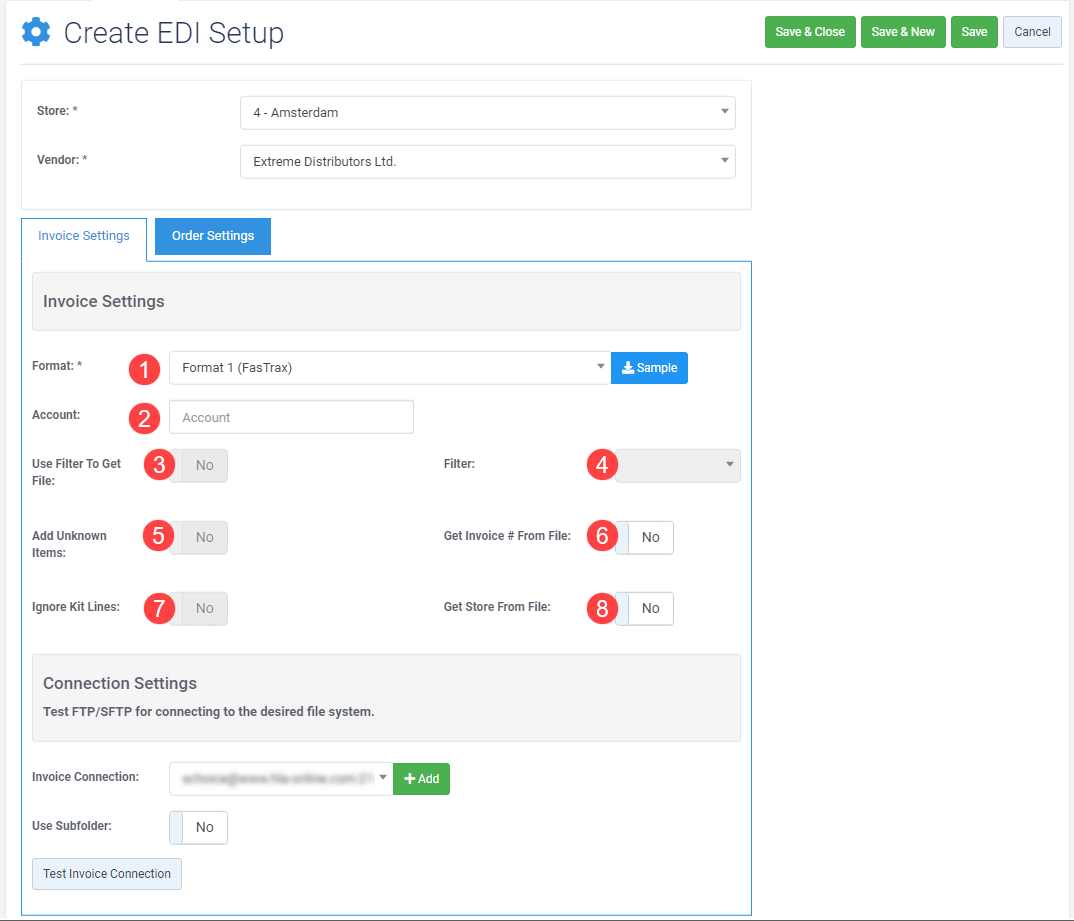The height and width of the screenshot is (921, 1074).
Task: Click into the Account text field
Action: 291,418
